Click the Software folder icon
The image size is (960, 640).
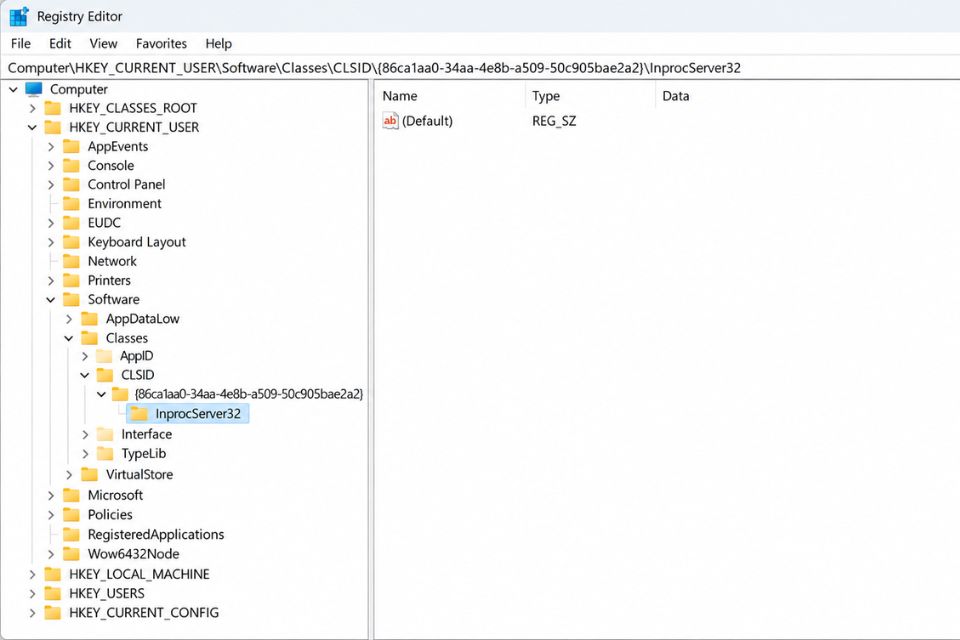pos(71,299)
